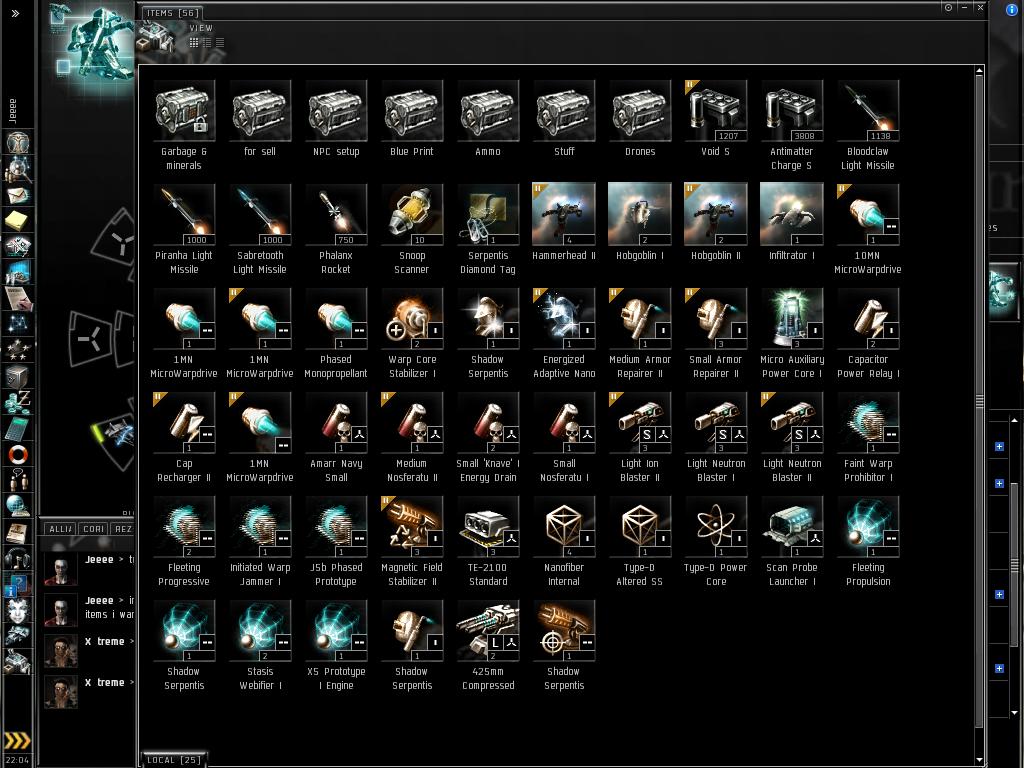Click the yellow triple-chevron notification arrows
The height and width of the screenshot is (768, 1024).
[17, 740]
